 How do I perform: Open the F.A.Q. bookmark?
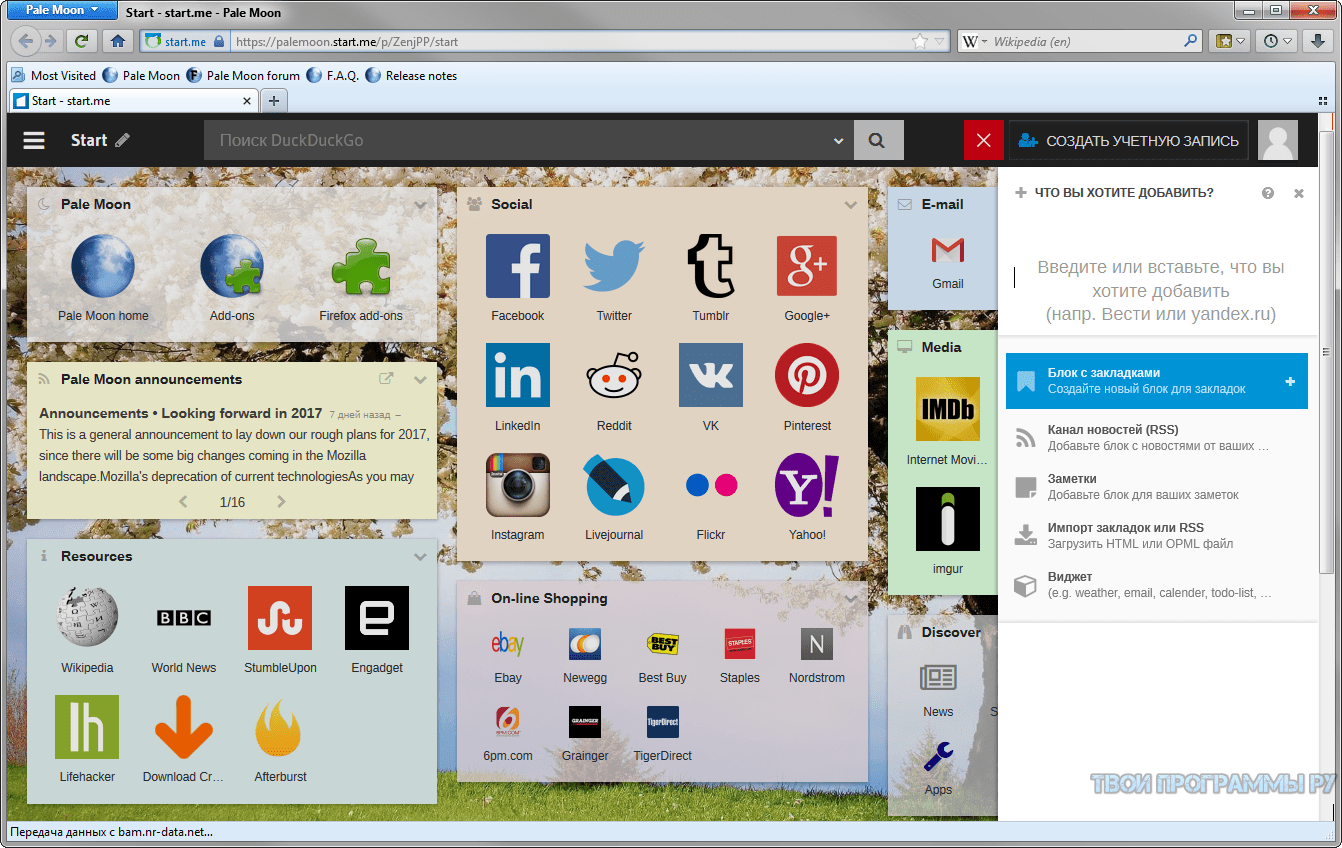(x=333, y=75)
